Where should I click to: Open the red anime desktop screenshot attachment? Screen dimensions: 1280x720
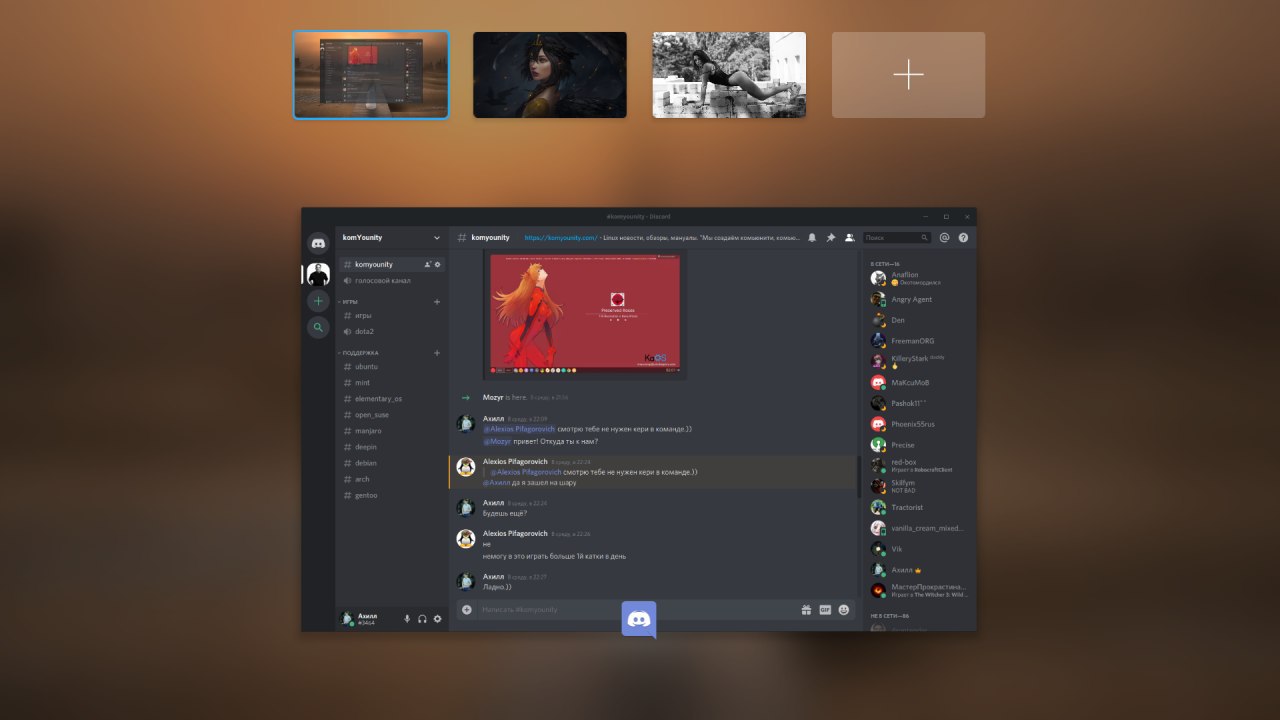pyautogui.click(x=584, y=314)
